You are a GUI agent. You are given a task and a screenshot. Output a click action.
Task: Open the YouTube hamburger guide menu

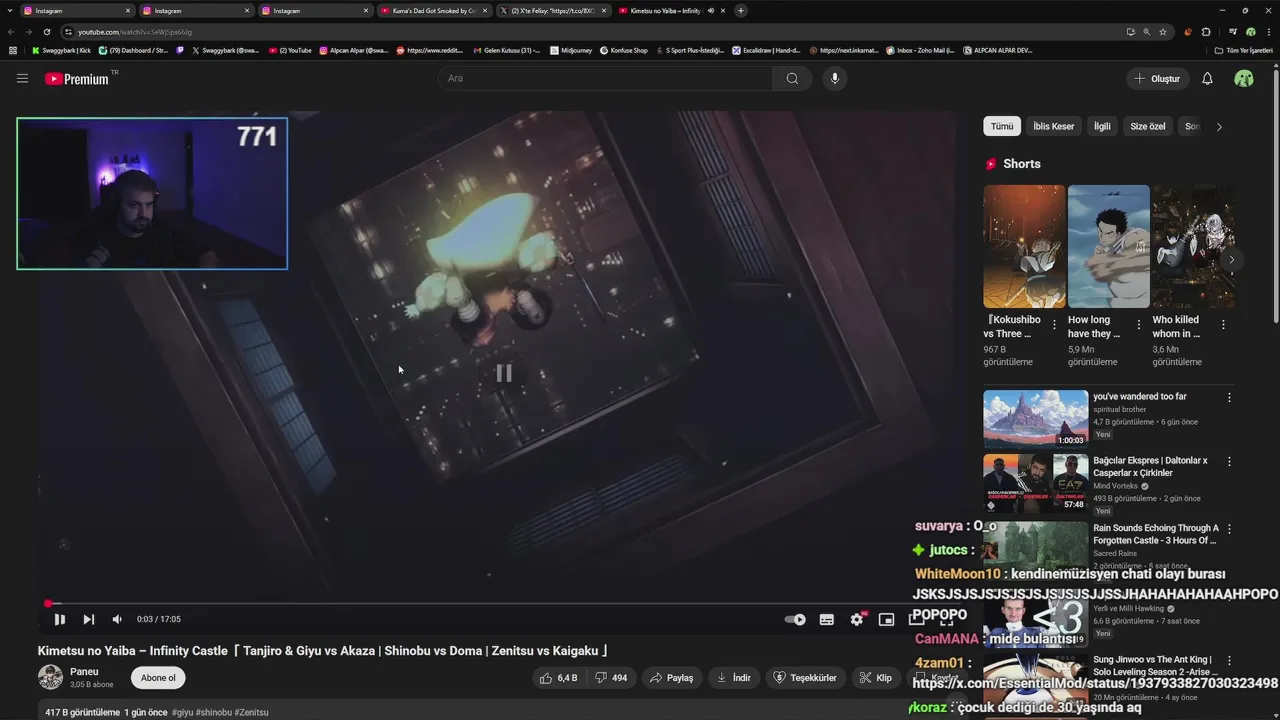point(22,78)
